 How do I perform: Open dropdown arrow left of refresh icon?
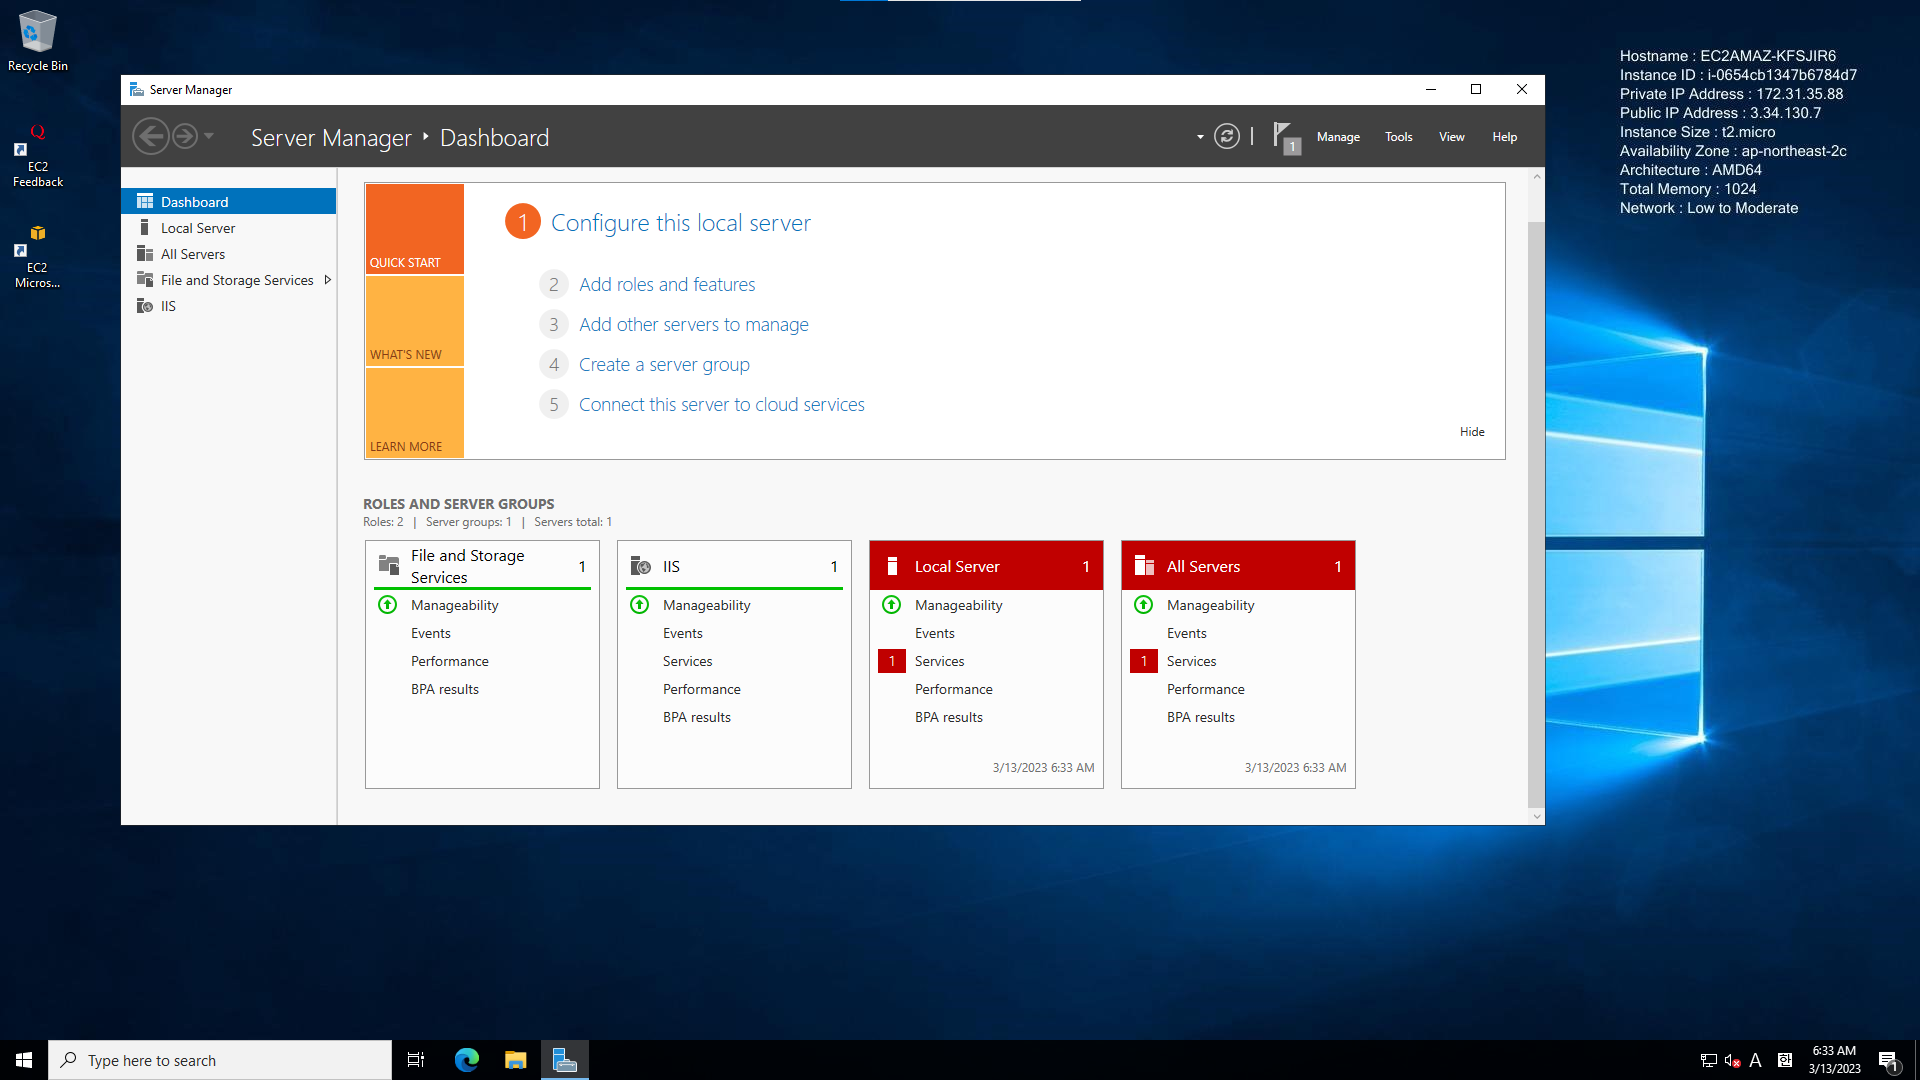(x=1200, y=137)
